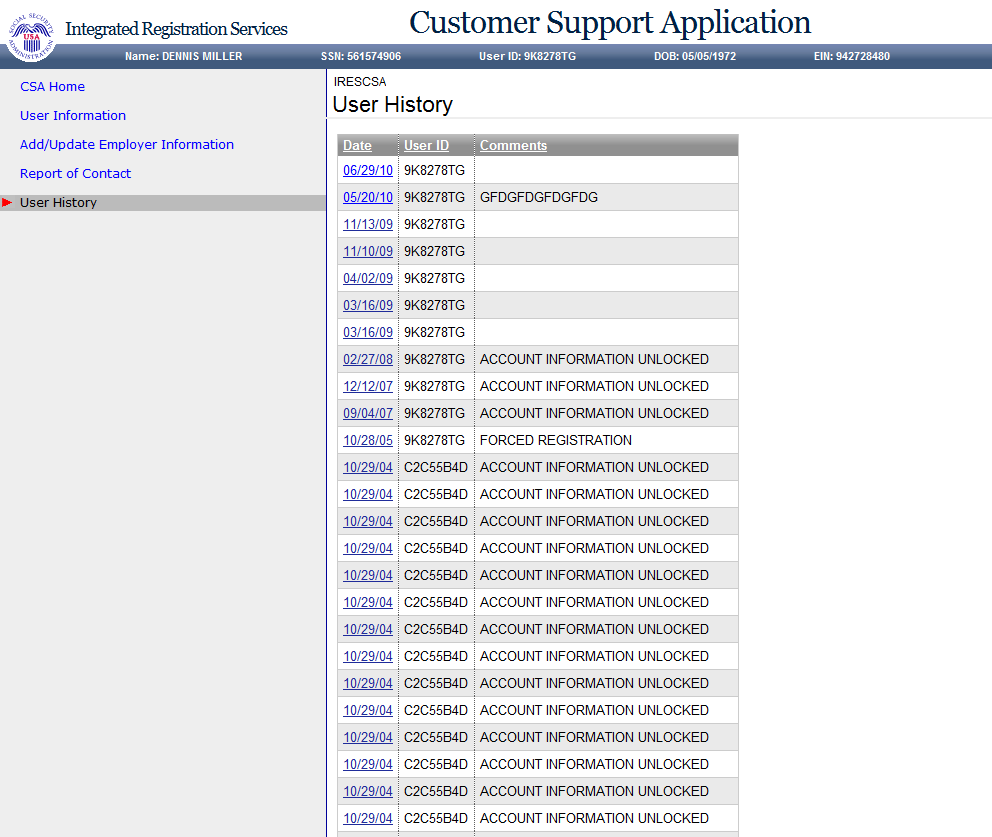Click the IRESCSA label above heading
Image resolution: width=992 pixels, height=837 pixels.
pyautogui.click(x=360, y=82)
